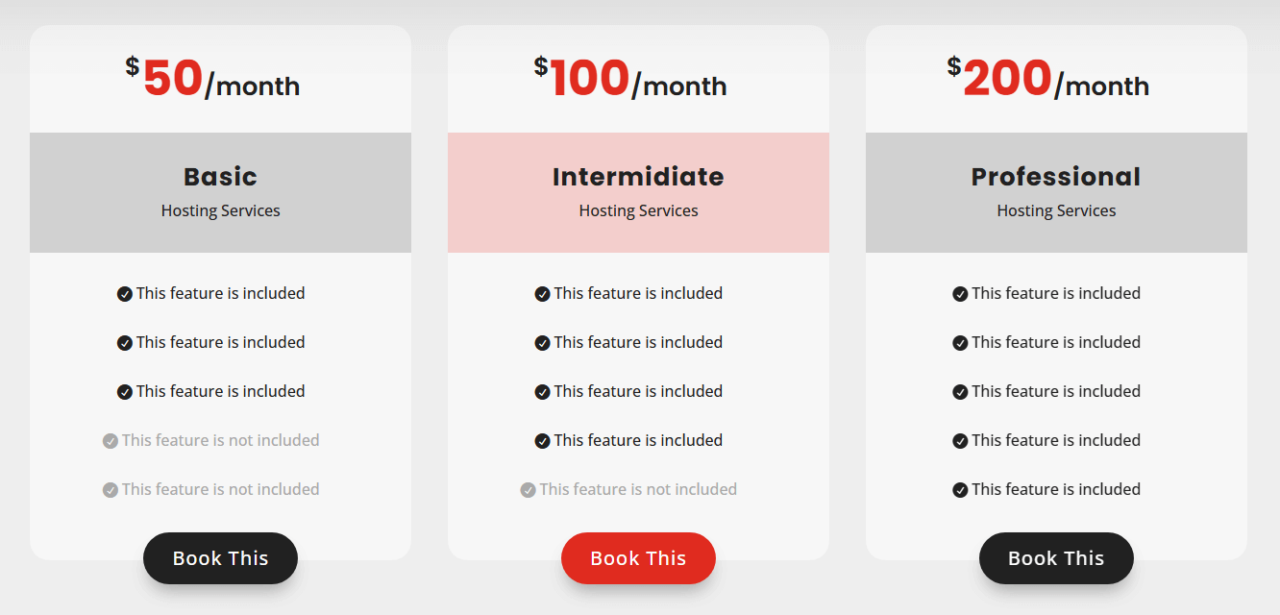Click the checkmark beside Basic's first included feature
Image resolution: width=1280 pixels, height=615 pixels.
point(124,293)
